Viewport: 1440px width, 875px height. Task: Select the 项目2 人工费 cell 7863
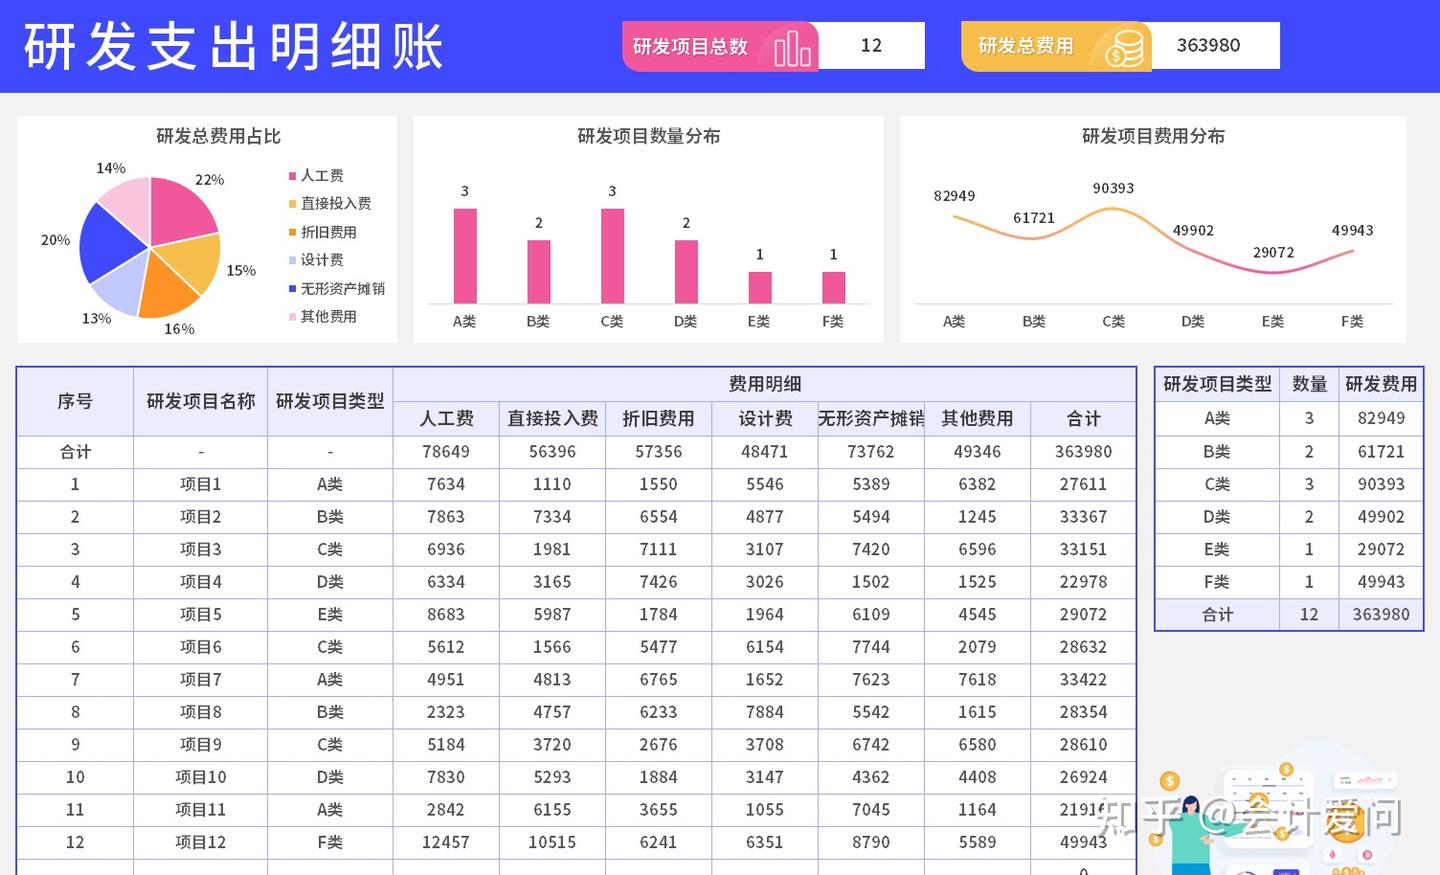pyautogui.click(x=446, y=517)
